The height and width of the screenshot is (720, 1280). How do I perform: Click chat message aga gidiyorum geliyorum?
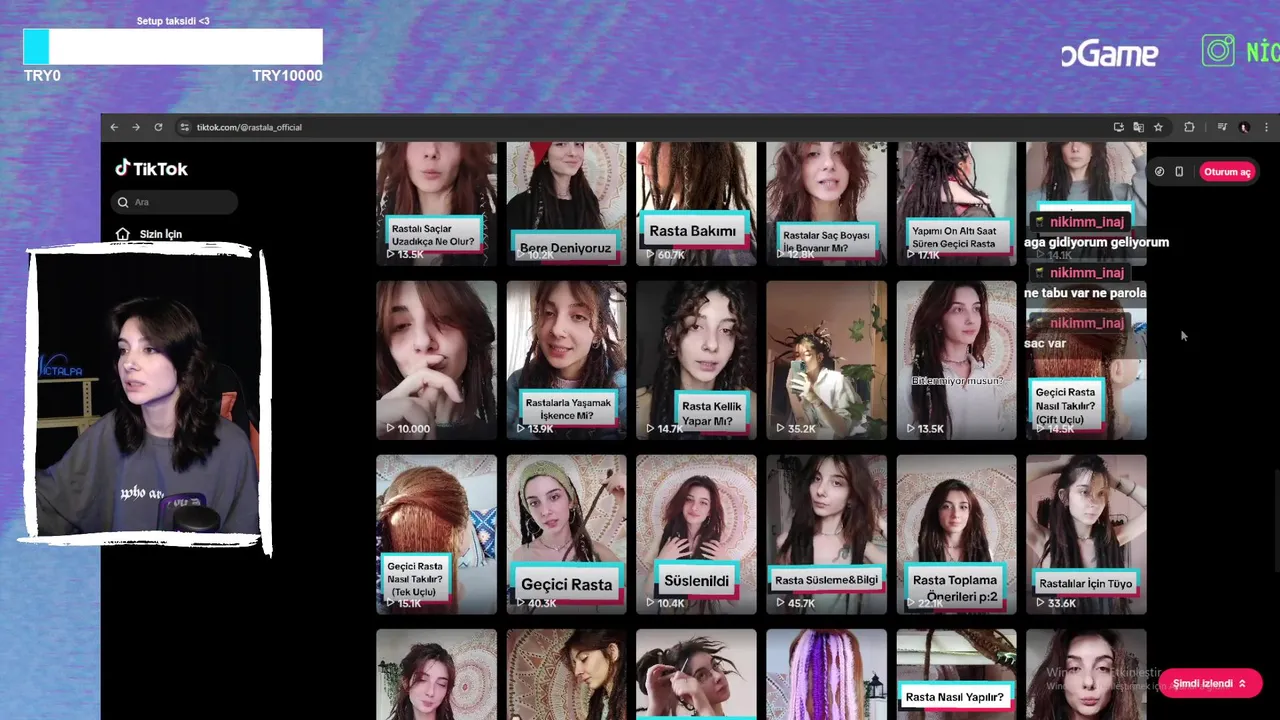point(1096,242)
